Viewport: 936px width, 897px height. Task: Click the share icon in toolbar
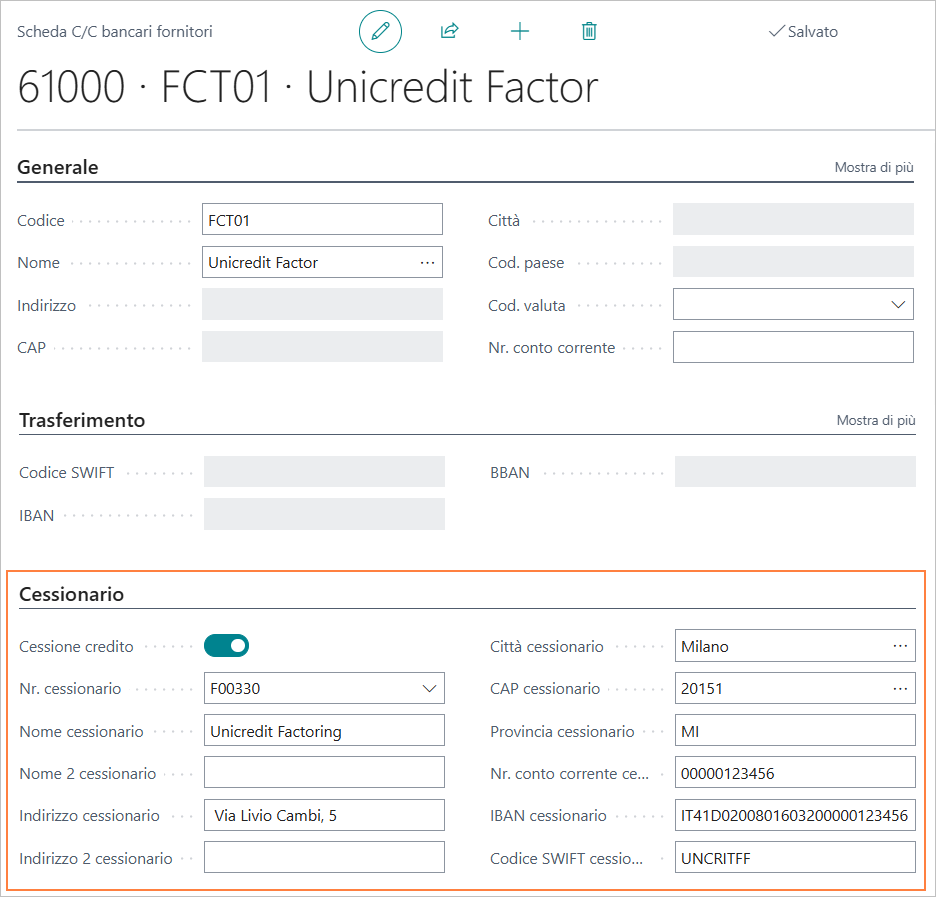click(449, 32)
